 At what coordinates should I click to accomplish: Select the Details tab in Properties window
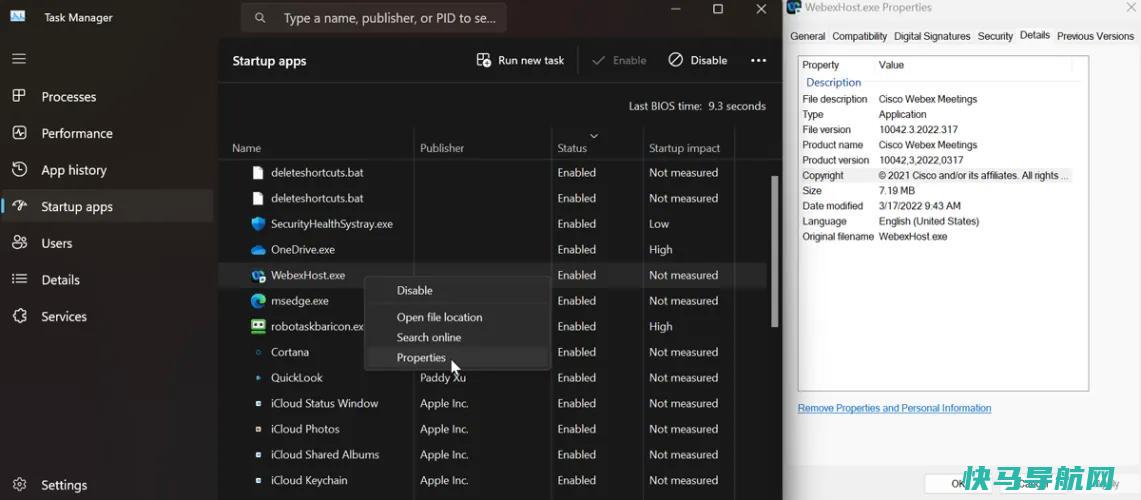[1035, 35]
